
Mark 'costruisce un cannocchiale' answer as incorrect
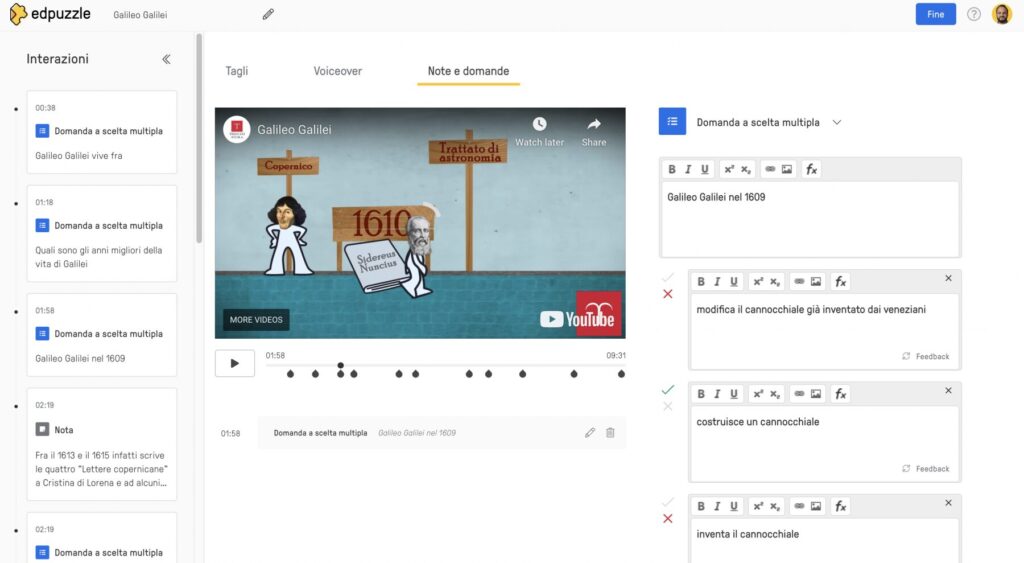tap(668, 406)
